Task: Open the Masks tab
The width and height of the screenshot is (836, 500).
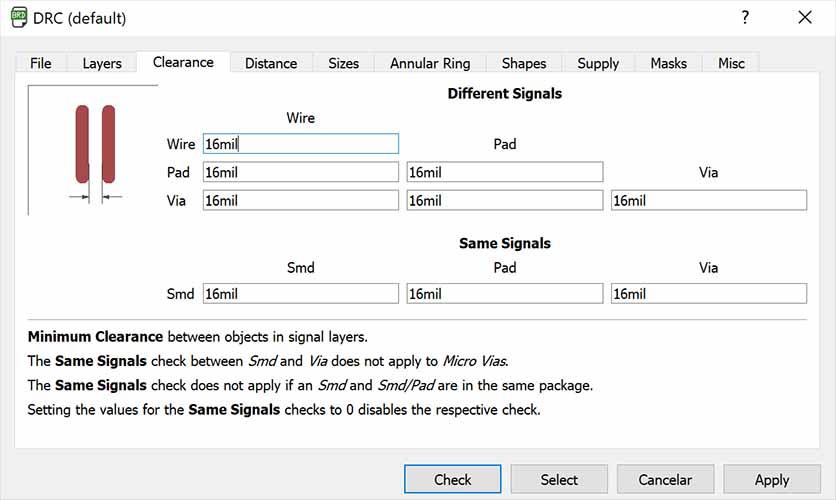Action: click(x=668, y=63)
